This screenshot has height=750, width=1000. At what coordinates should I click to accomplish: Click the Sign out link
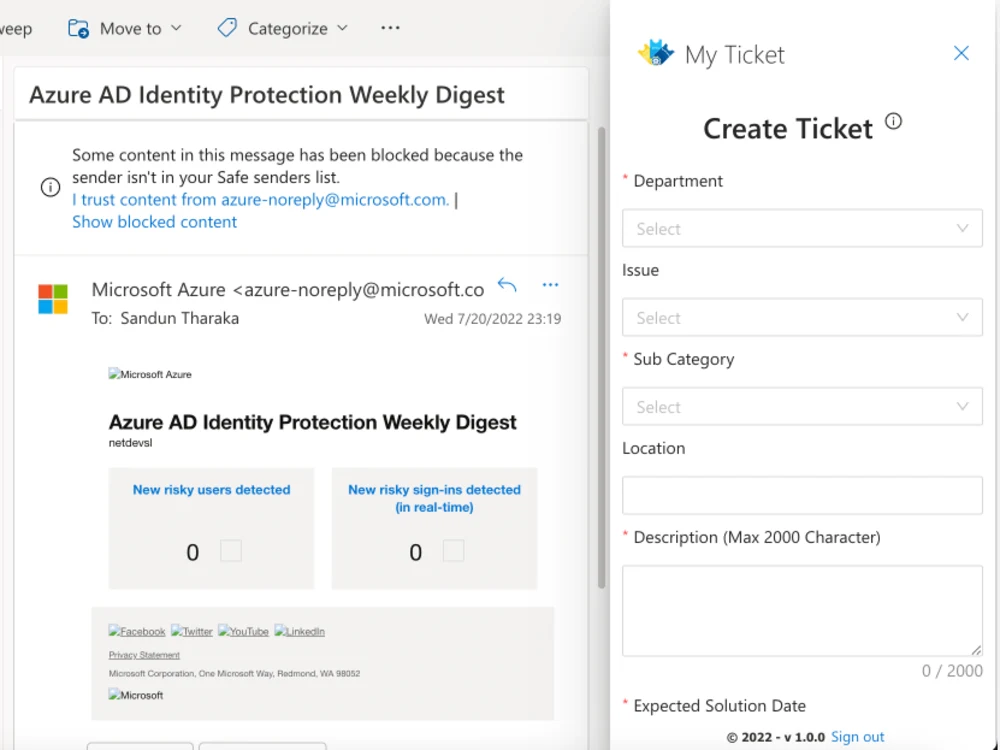click(x=858, y=737)
